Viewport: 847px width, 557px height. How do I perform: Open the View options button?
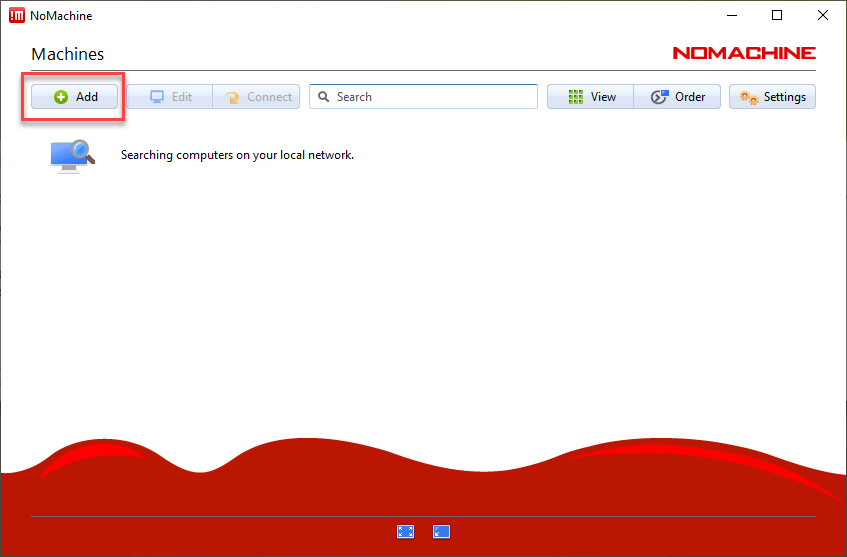point(590,97)
